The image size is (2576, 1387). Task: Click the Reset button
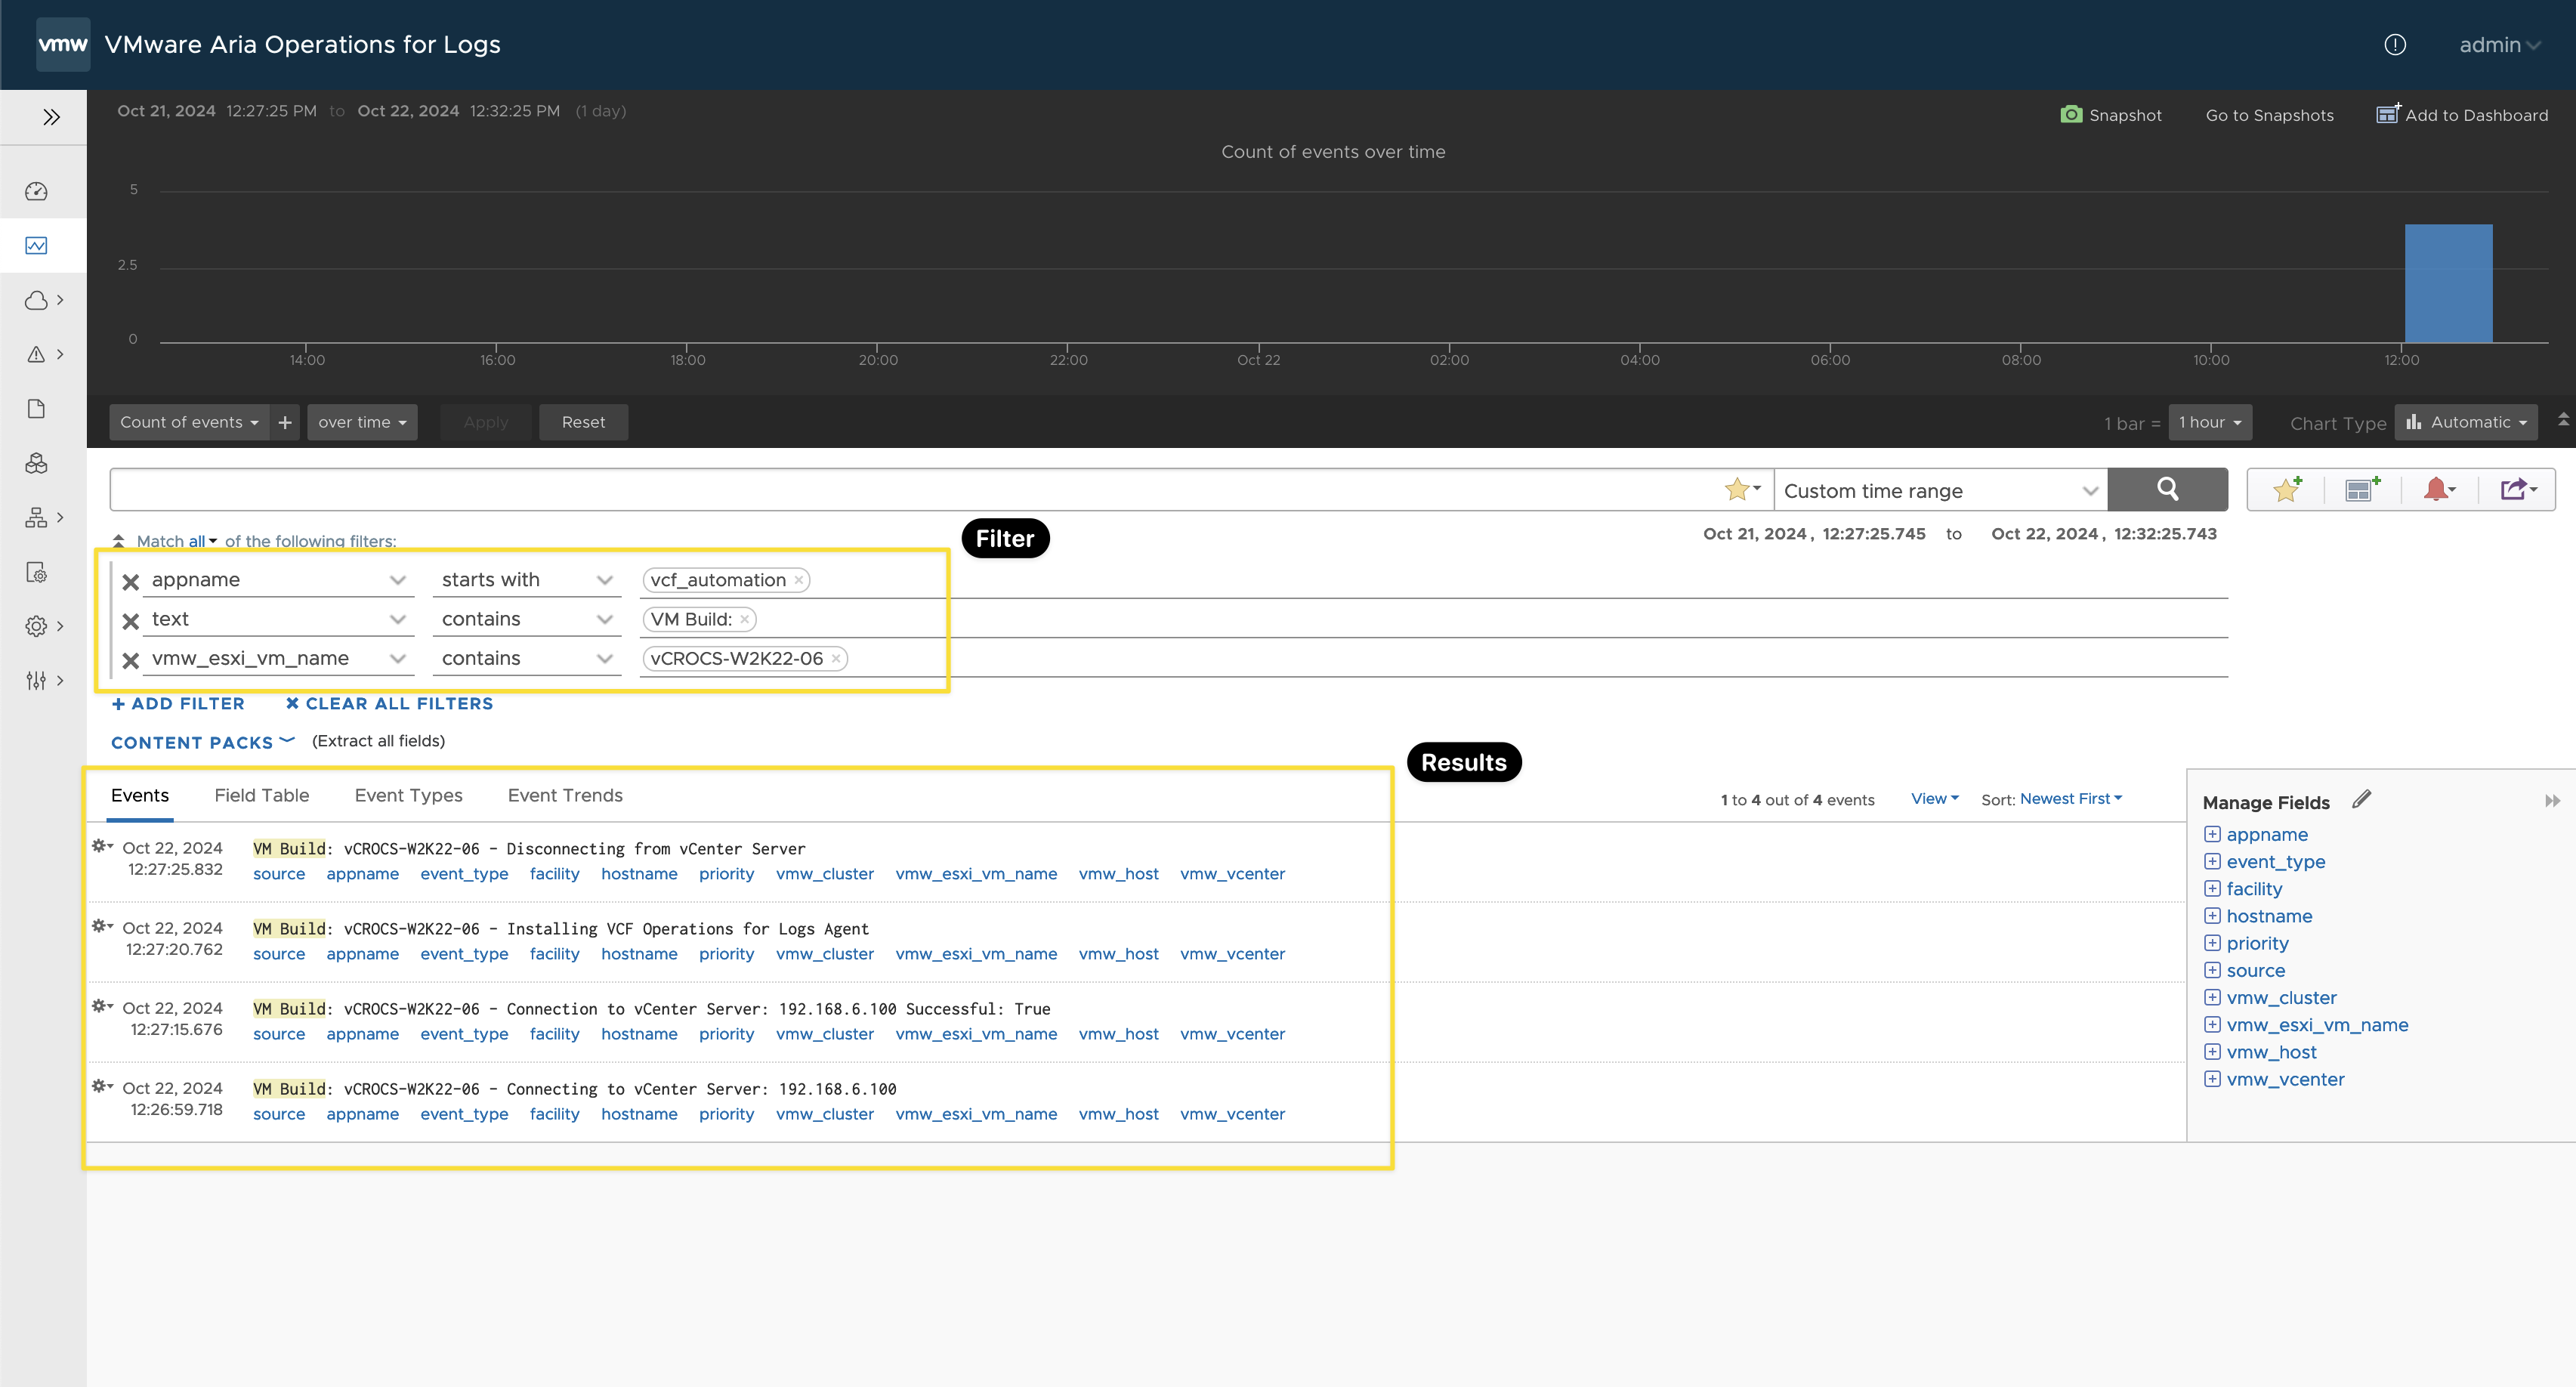(x=583, y=423)
